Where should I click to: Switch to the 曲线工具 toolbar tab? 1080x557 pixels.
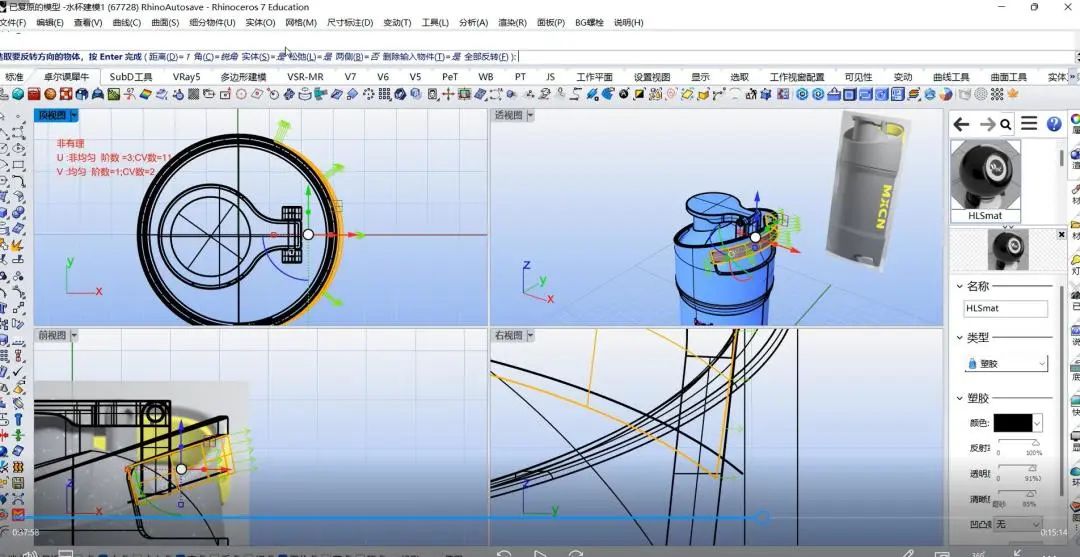point(951,77)
